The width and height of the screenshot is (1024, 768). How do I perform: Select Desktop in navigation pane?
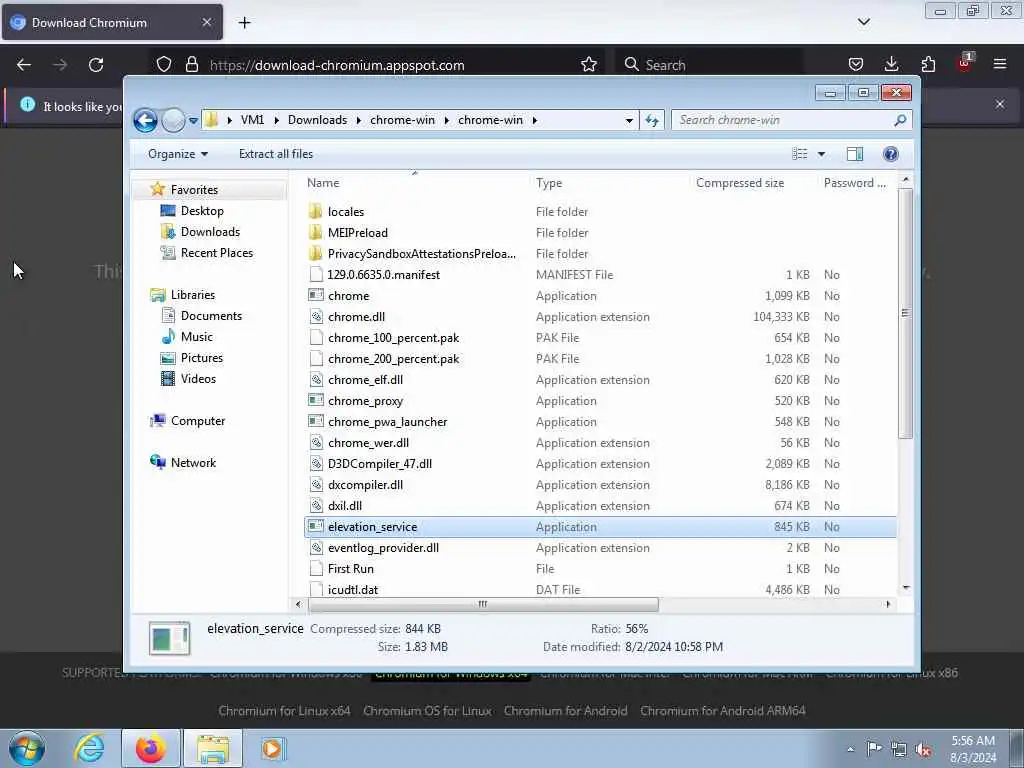click(202, 211)
